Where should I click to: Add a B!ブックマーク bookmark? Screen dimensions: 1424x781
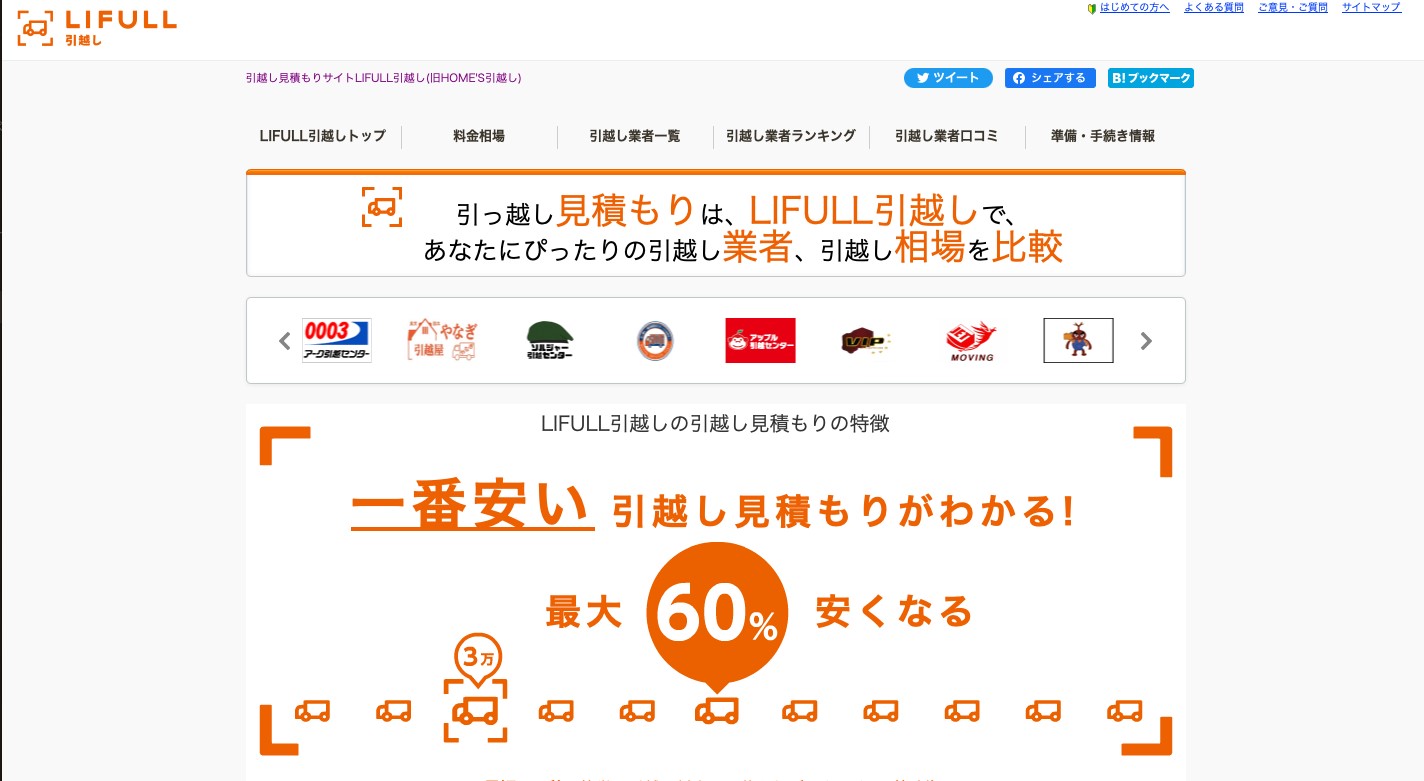point(1151,78)
